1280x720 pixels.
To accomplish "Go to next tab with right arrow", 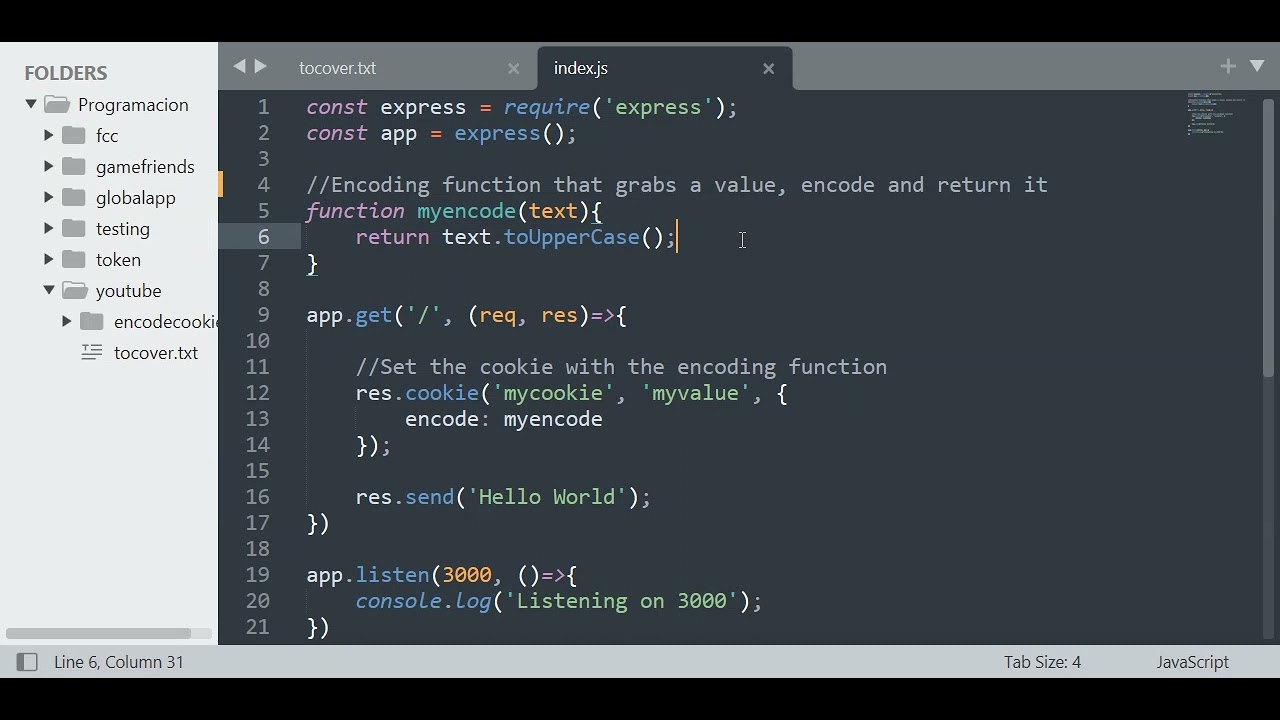I will coord(261,66).
